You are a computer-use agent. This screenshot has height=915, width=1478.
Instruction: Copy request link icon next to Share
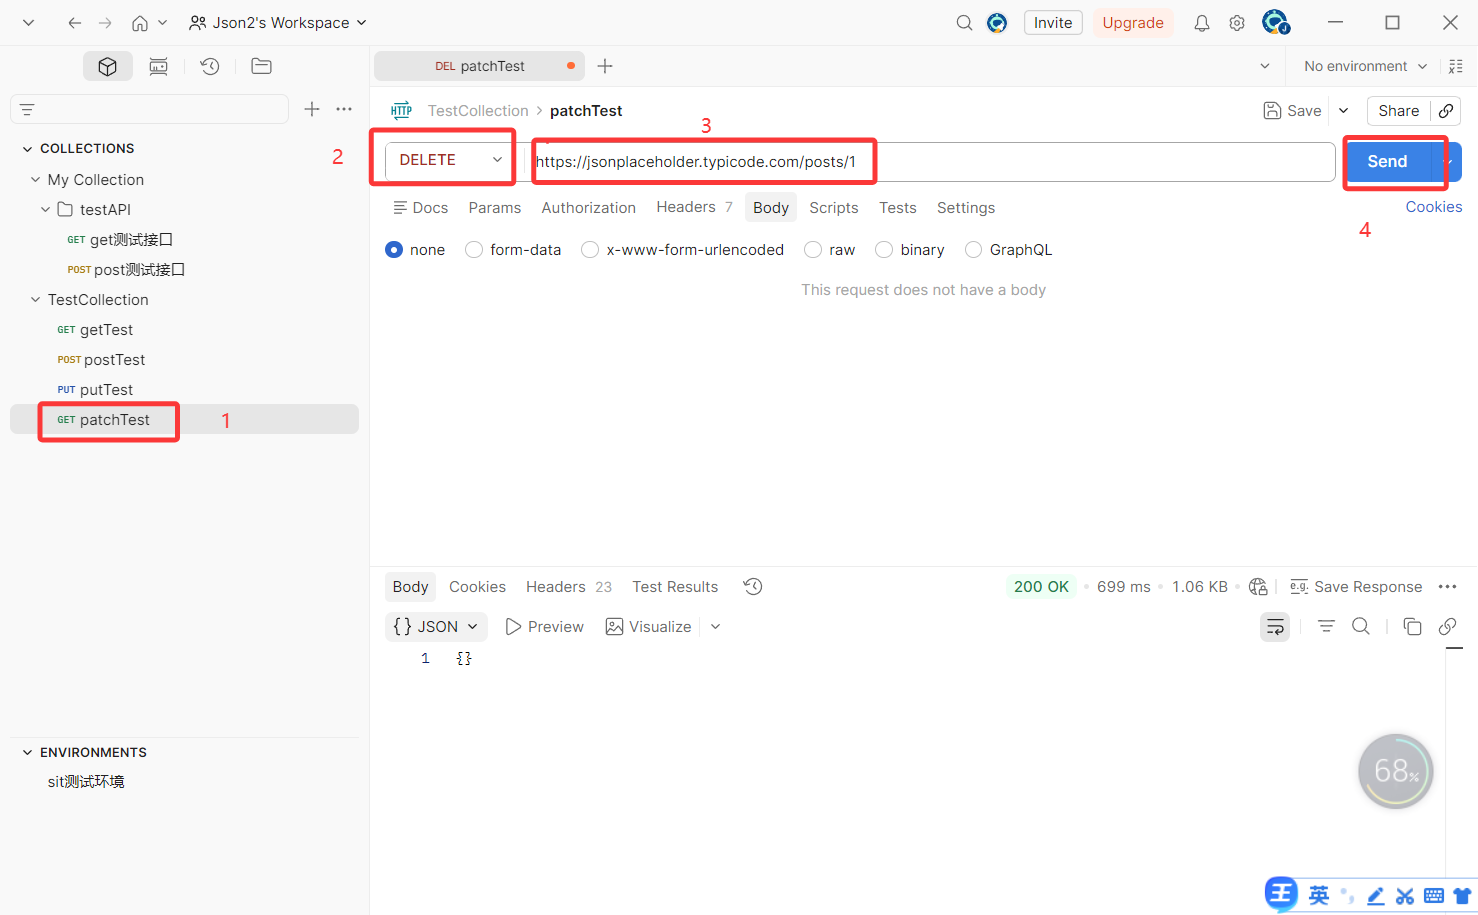tap(1446, 111)
